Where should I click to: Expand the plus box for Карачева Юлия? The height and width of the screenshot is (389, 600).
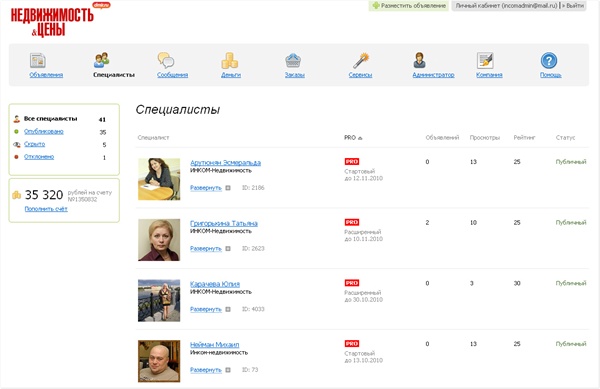[x=228, y=309]
